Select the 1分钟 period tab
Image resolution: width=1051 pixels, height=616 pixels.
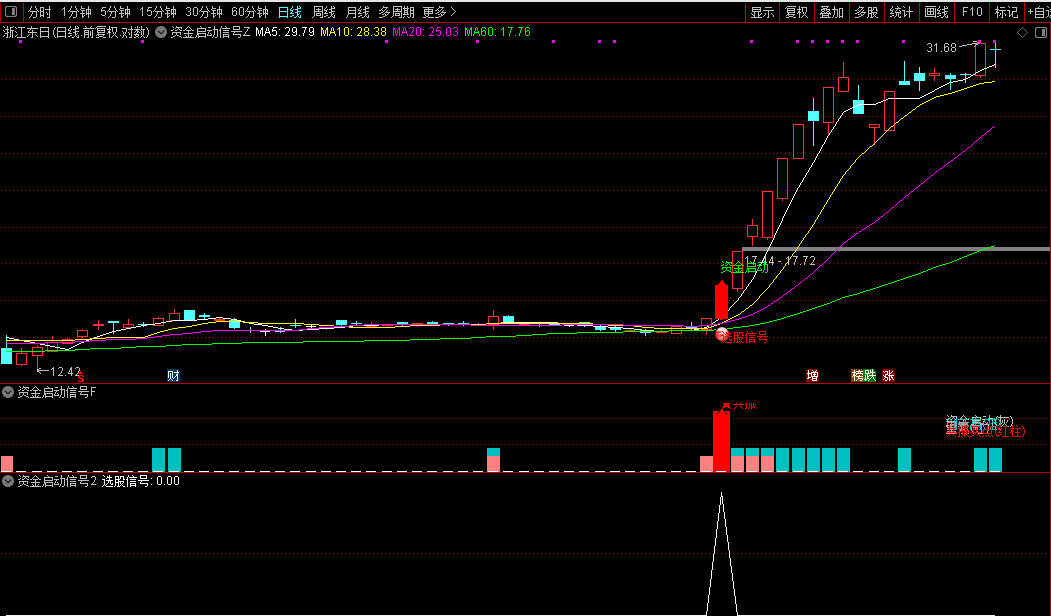[76, 12]
